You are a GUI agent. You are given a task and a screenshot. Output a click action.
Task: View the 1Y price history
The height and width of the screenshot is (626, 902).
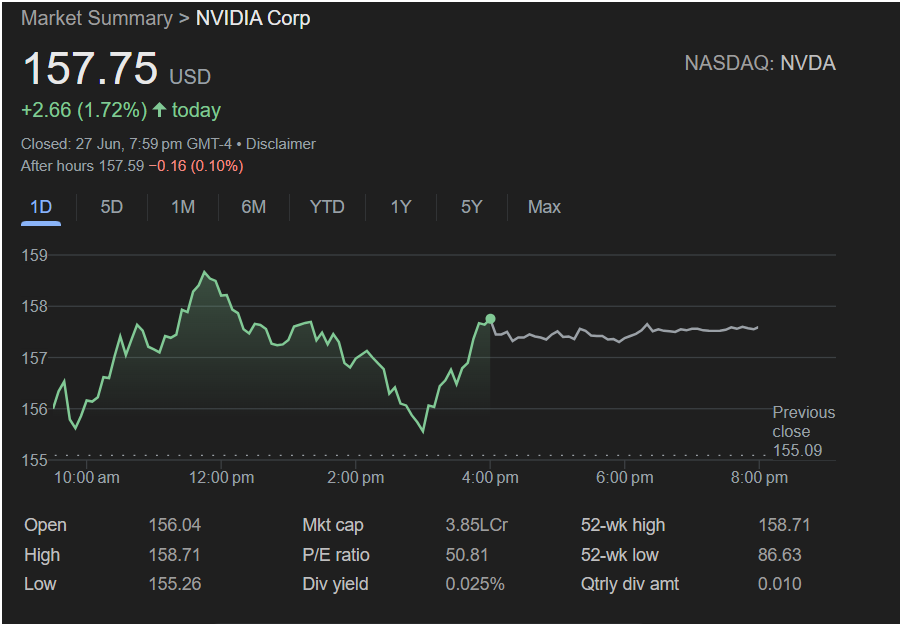(x=400, y=207)
